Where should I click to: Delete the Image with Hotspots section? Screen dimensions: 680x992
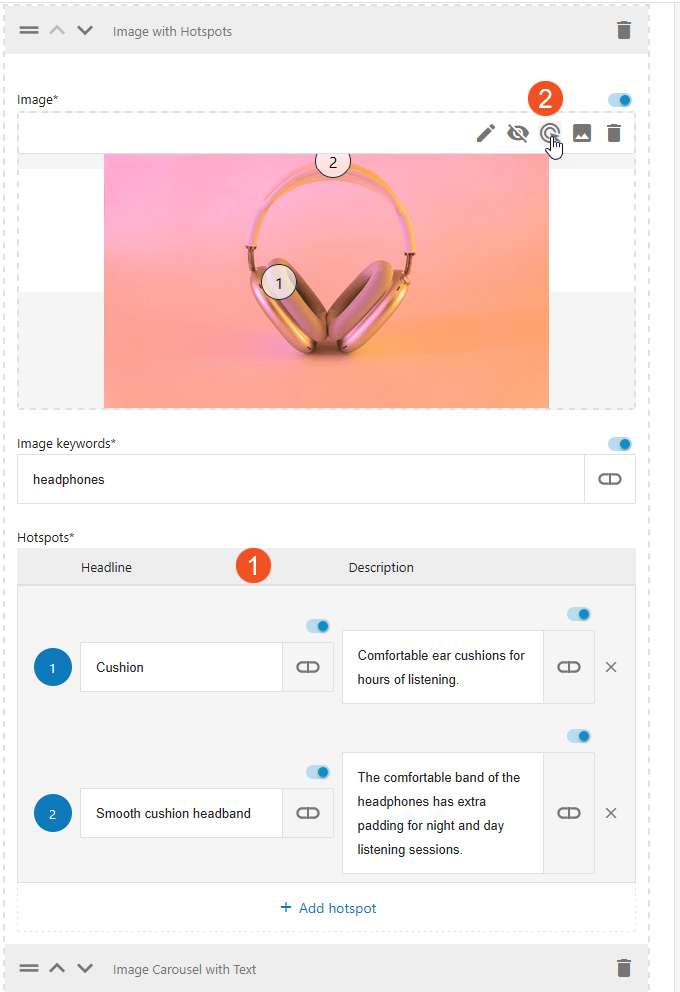point(624,30)
